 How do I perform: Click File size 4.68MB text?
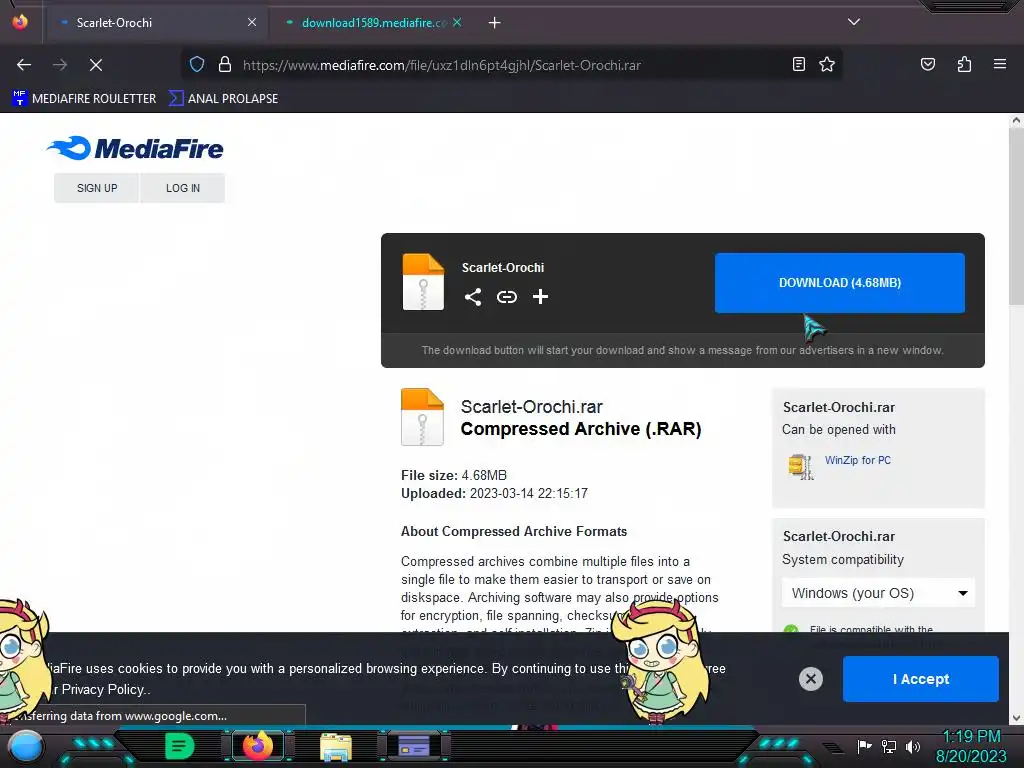click(x=454, y=475)
